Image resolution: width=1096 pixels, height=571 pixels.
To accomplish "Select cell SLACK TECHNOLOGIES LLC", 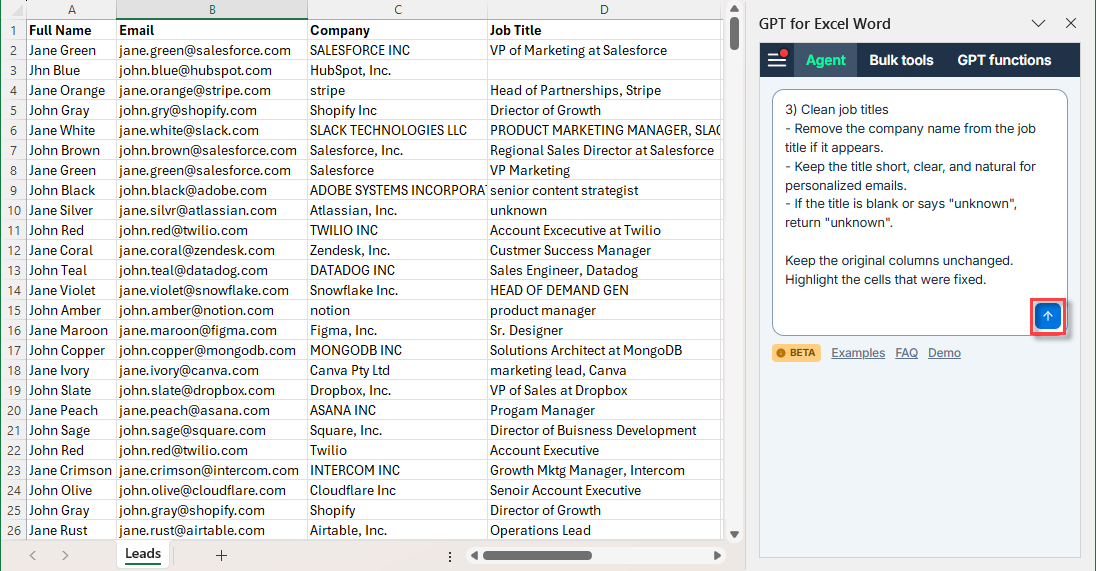I will 398,130.
